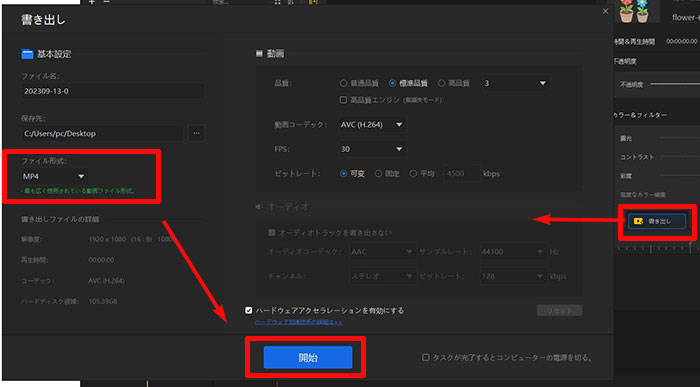Click the 105.39GB disk space value
Image resolution: width=700 pixels, height=387 pixels.
[103, 301]
